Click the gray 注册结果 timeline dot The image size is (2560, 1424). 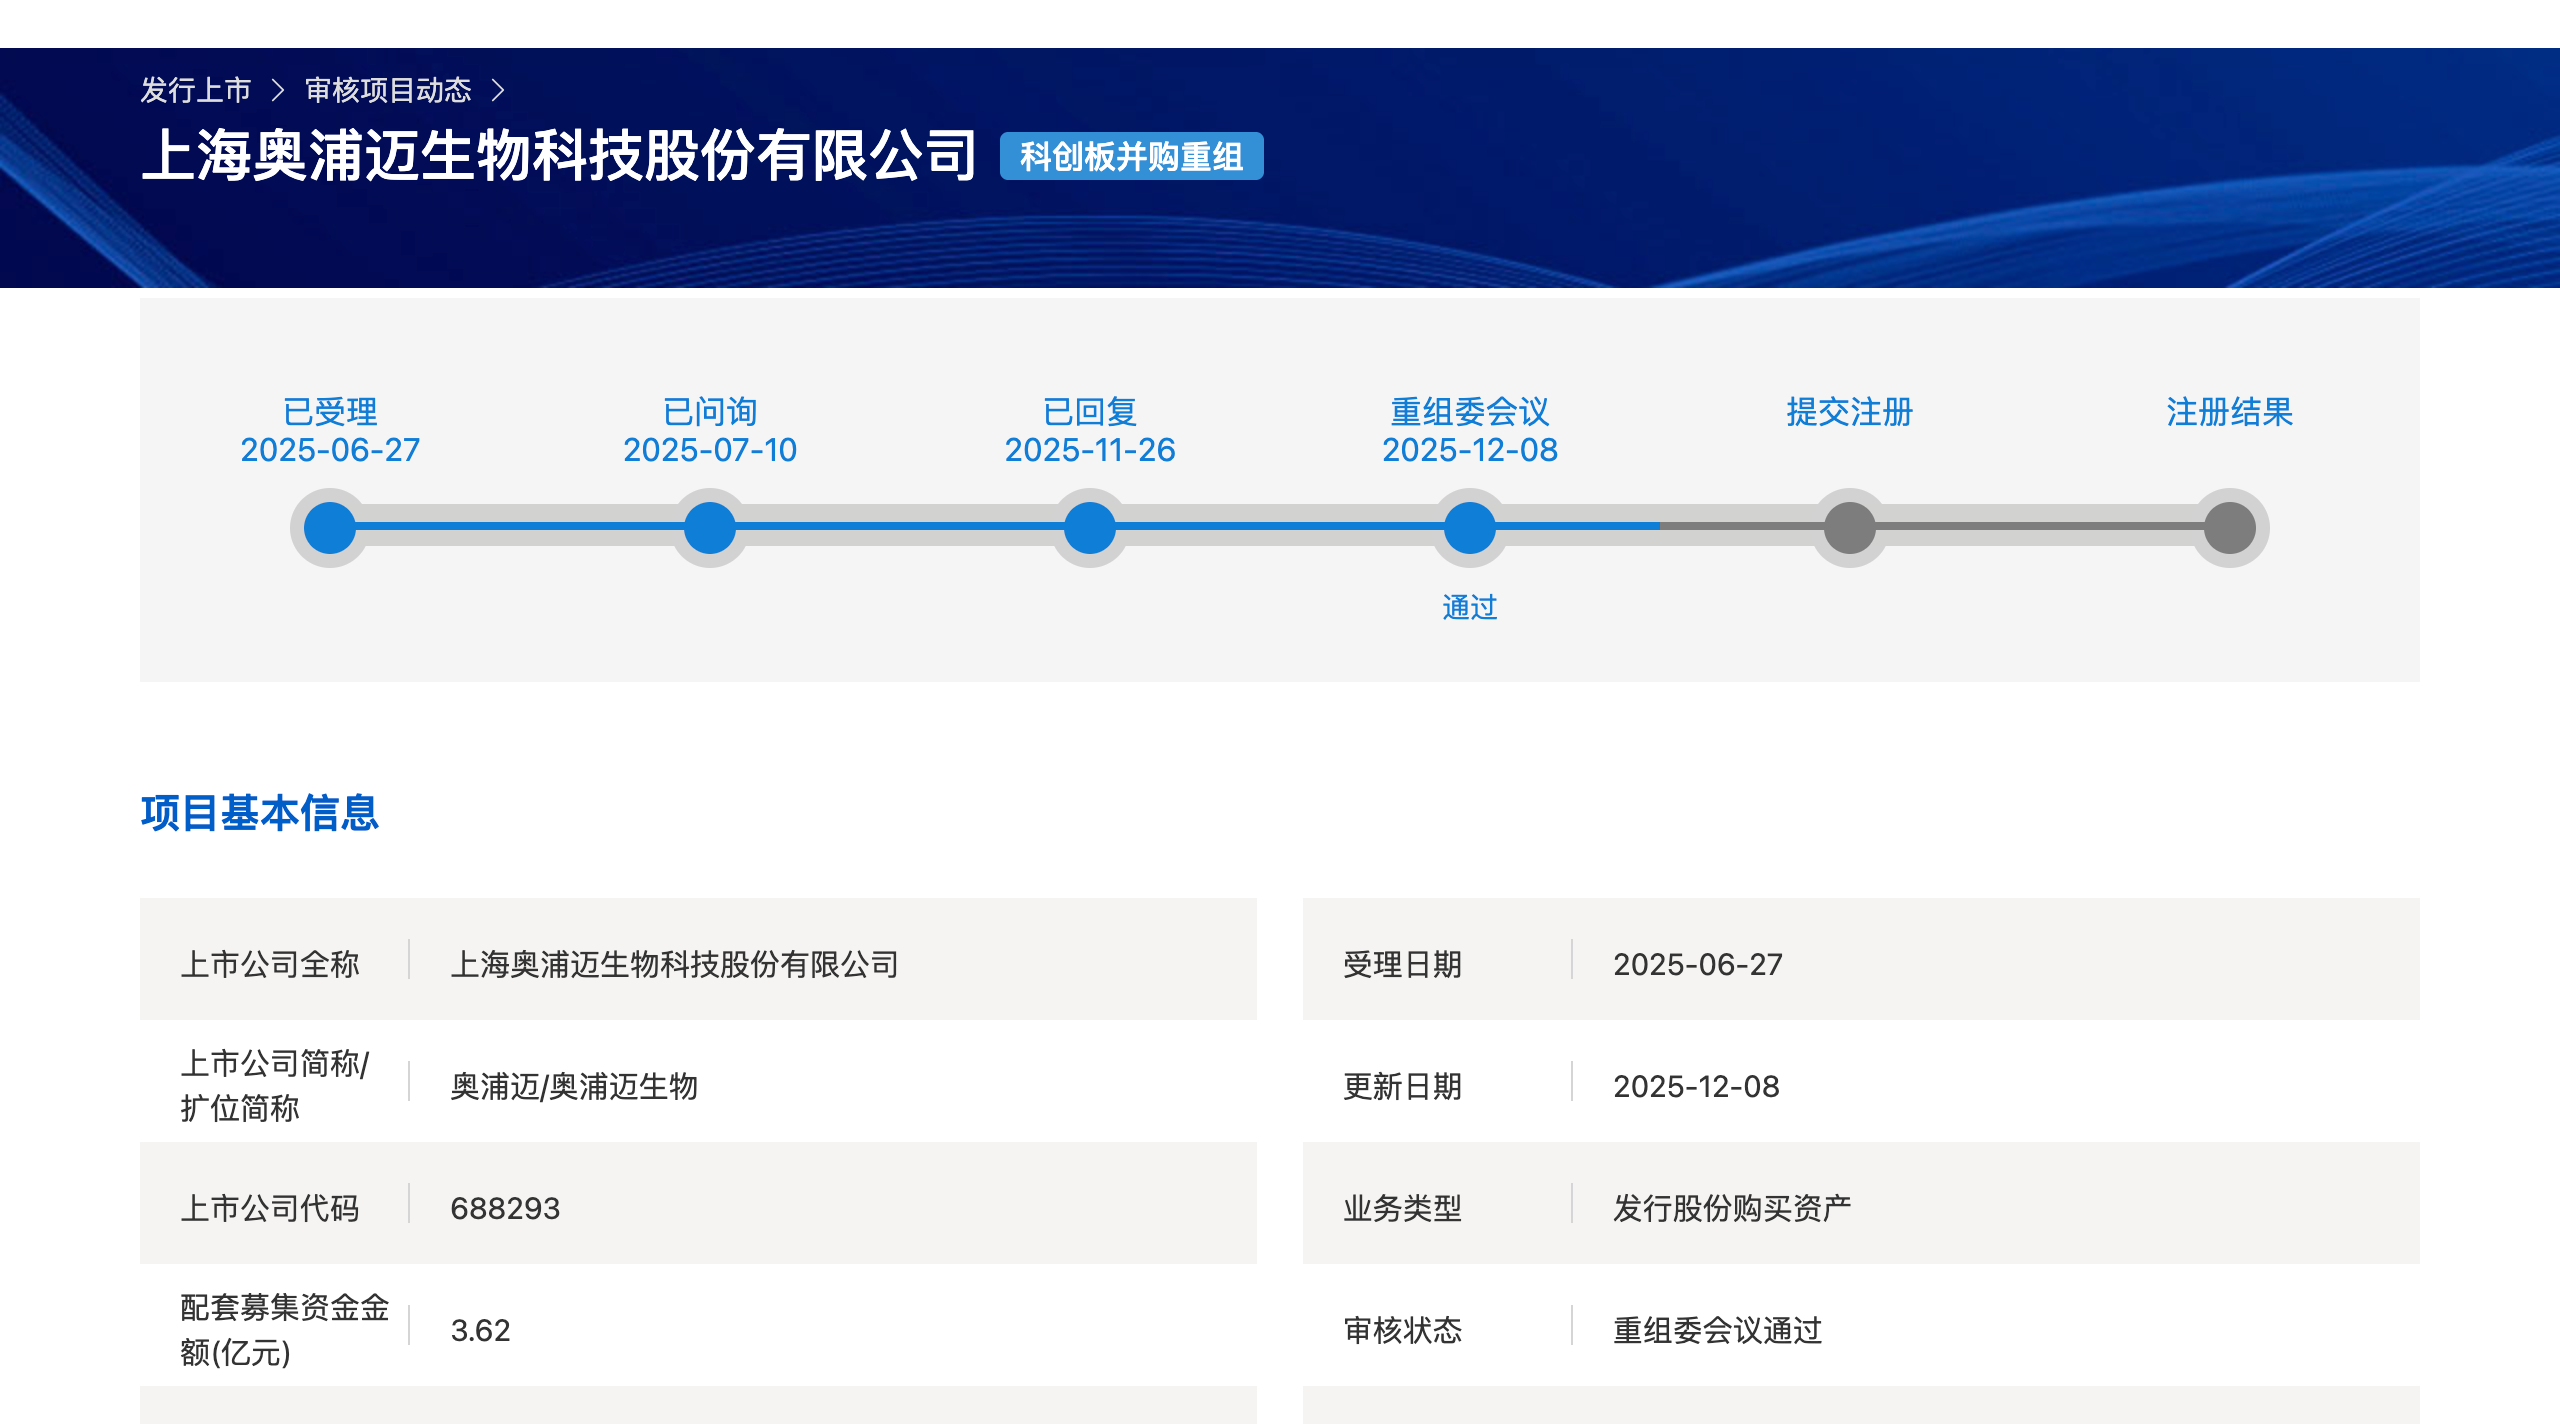point(2229,527)
